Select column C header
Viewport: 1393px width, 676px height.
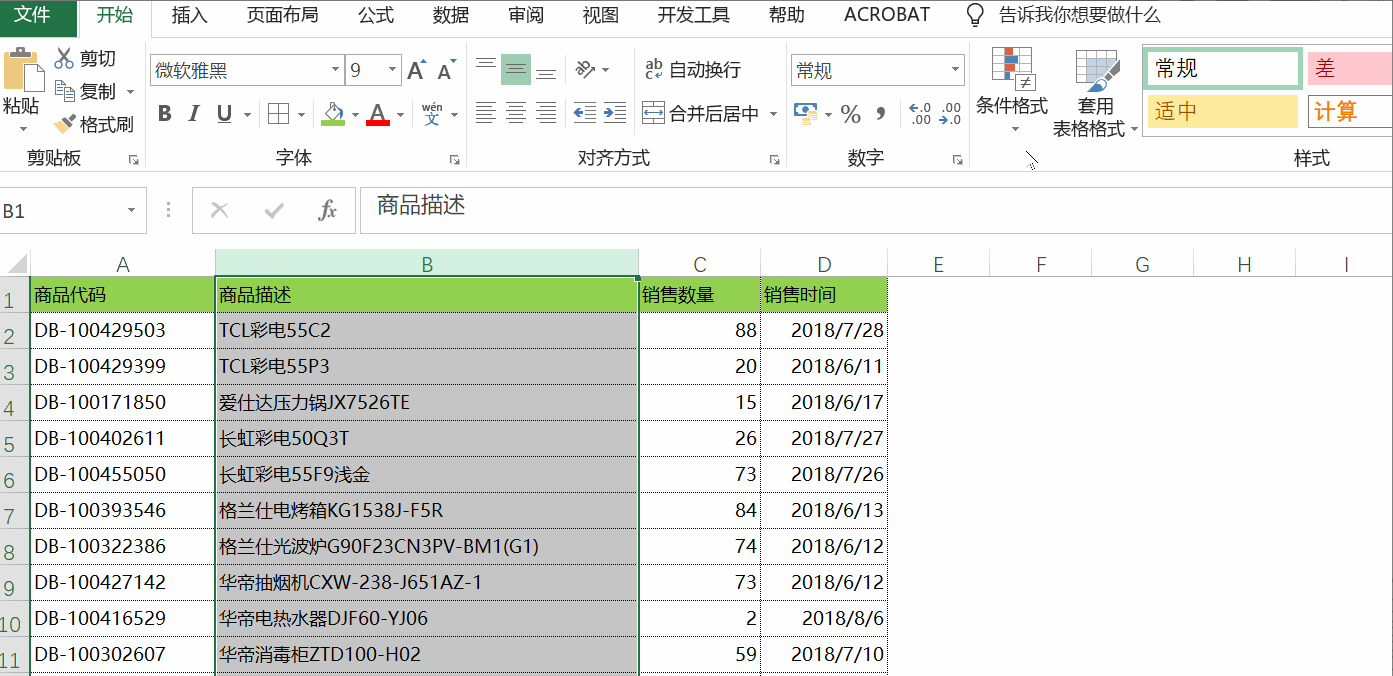click(x=700, y=264)
